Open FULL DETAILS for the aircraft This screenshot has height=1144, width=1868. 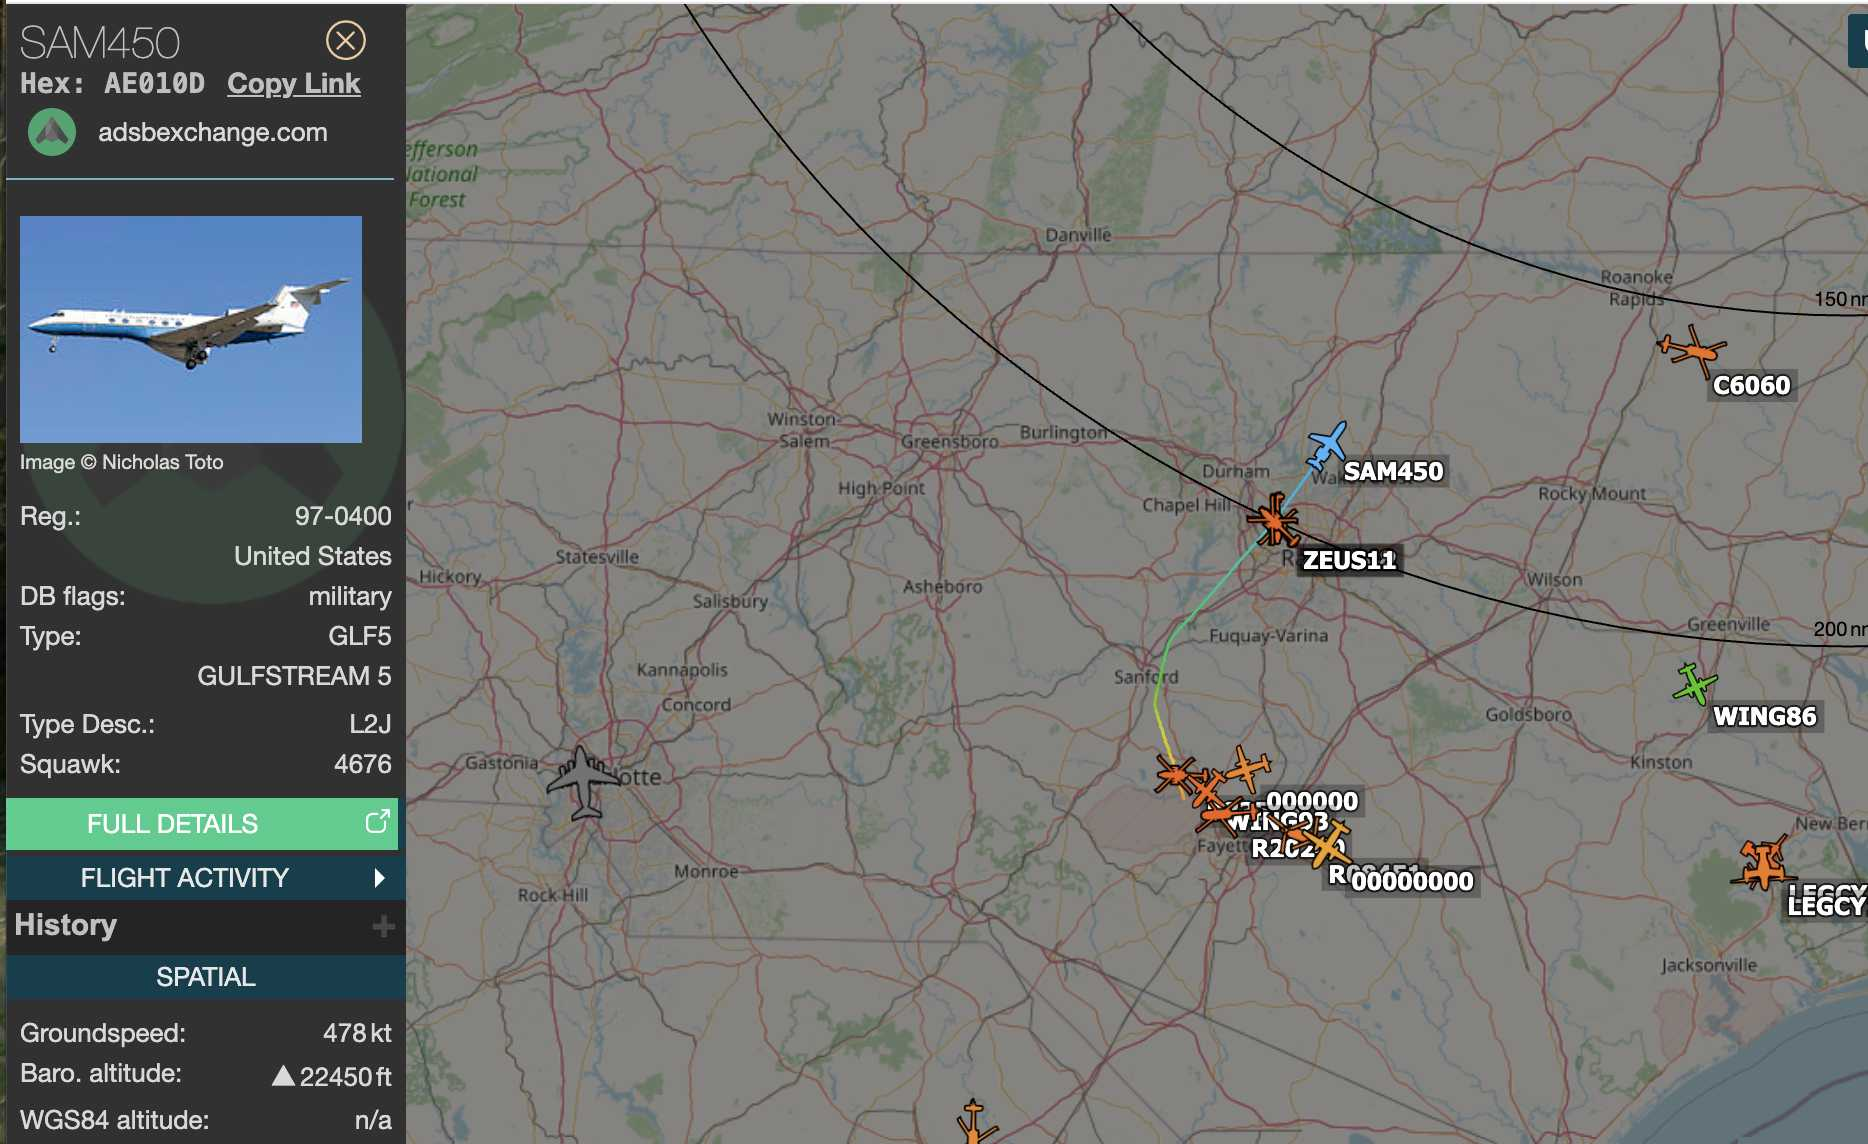pos(202,824)
